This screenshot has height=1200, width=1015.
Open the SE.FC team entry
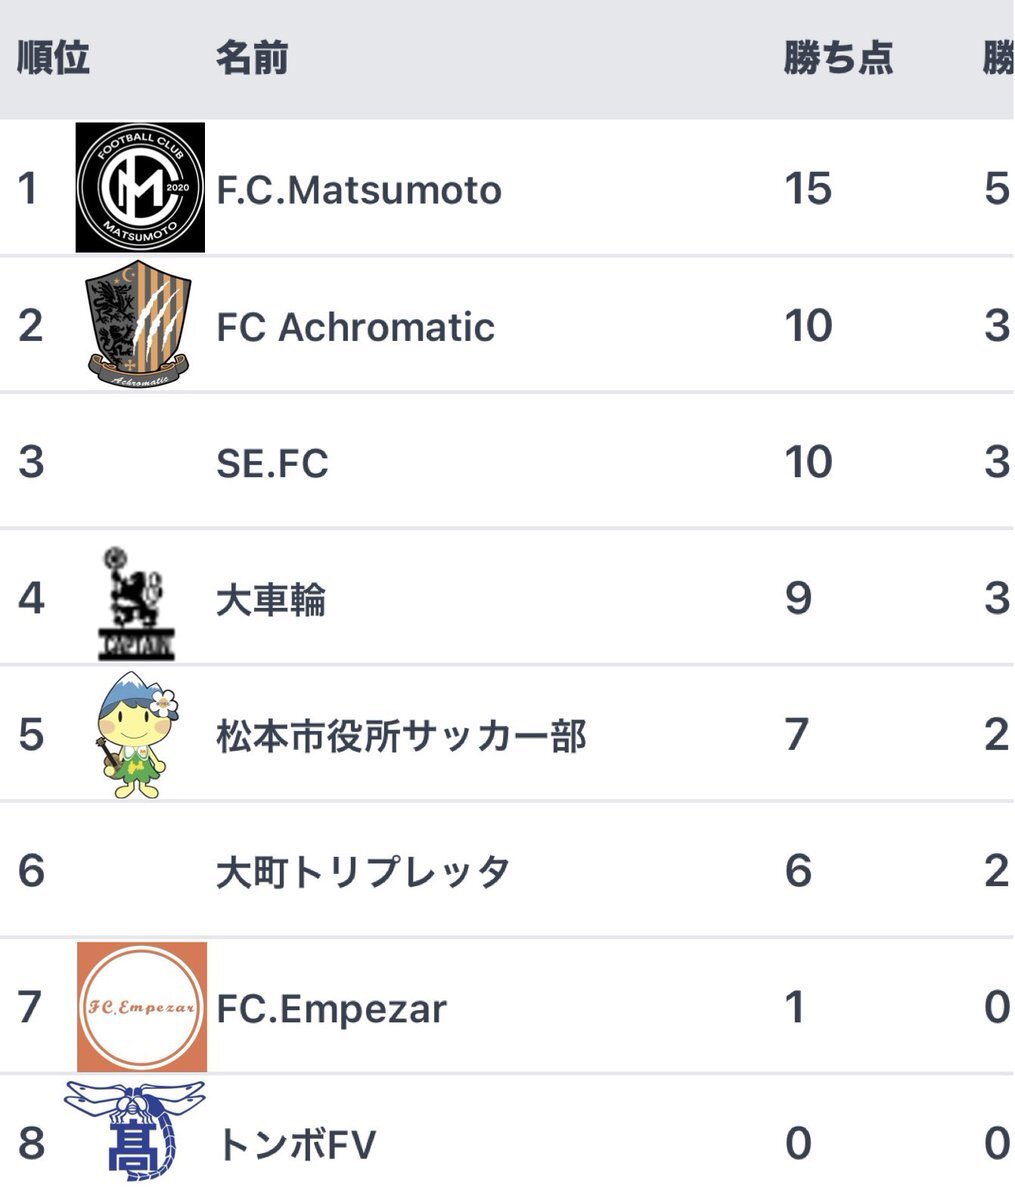272,463
